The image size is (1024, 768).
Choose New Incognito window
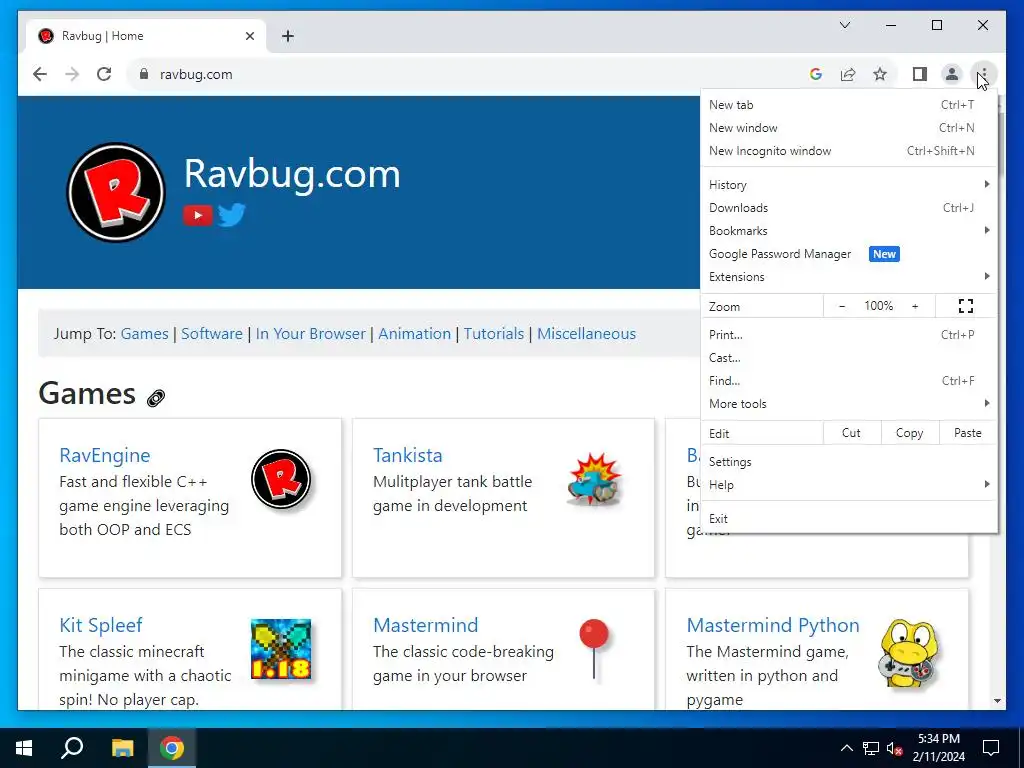pyautogui.click(x=848, y=150)
